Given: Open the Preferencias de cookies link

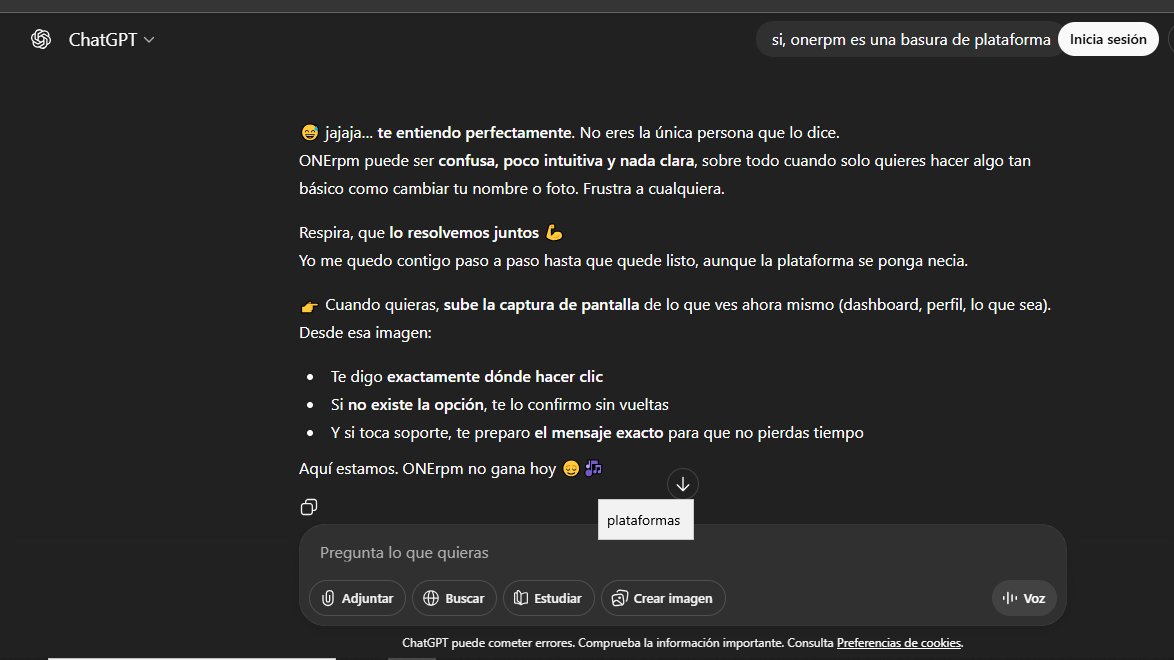Looking at the screenshot, I should (898, 643).
